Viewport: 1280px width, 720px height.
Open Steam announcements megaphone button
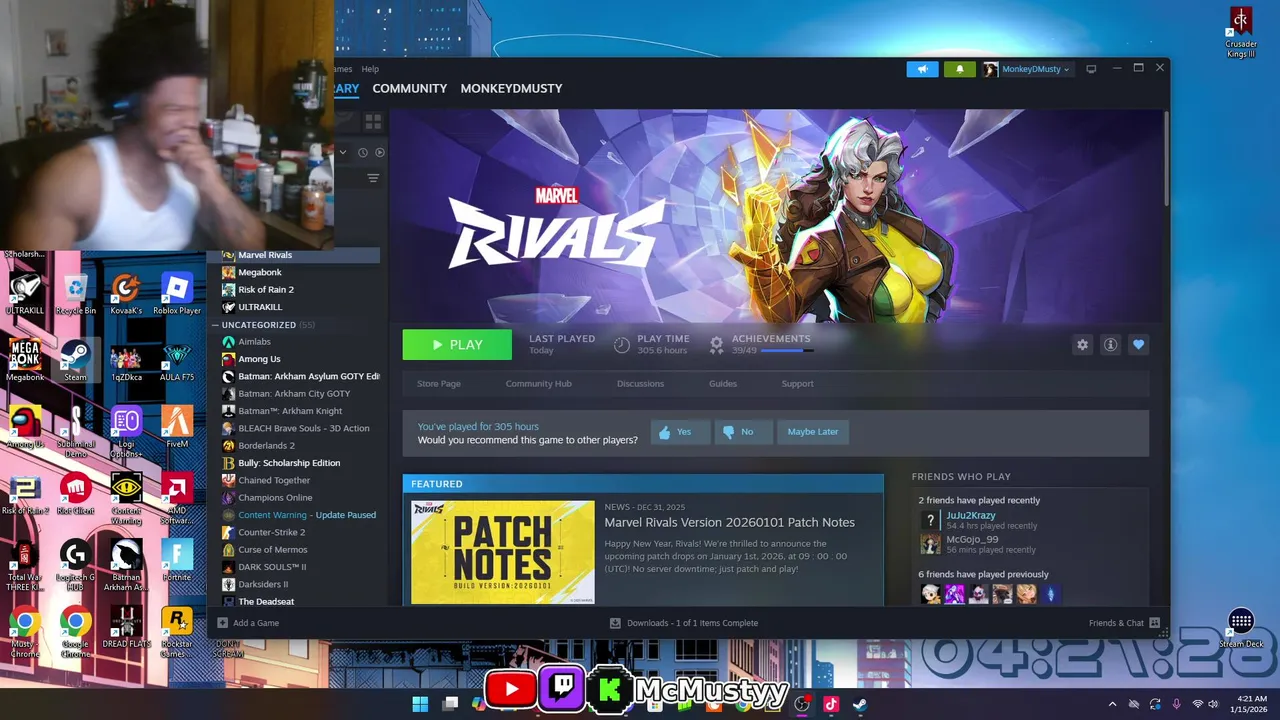click(x=922, y=69)
